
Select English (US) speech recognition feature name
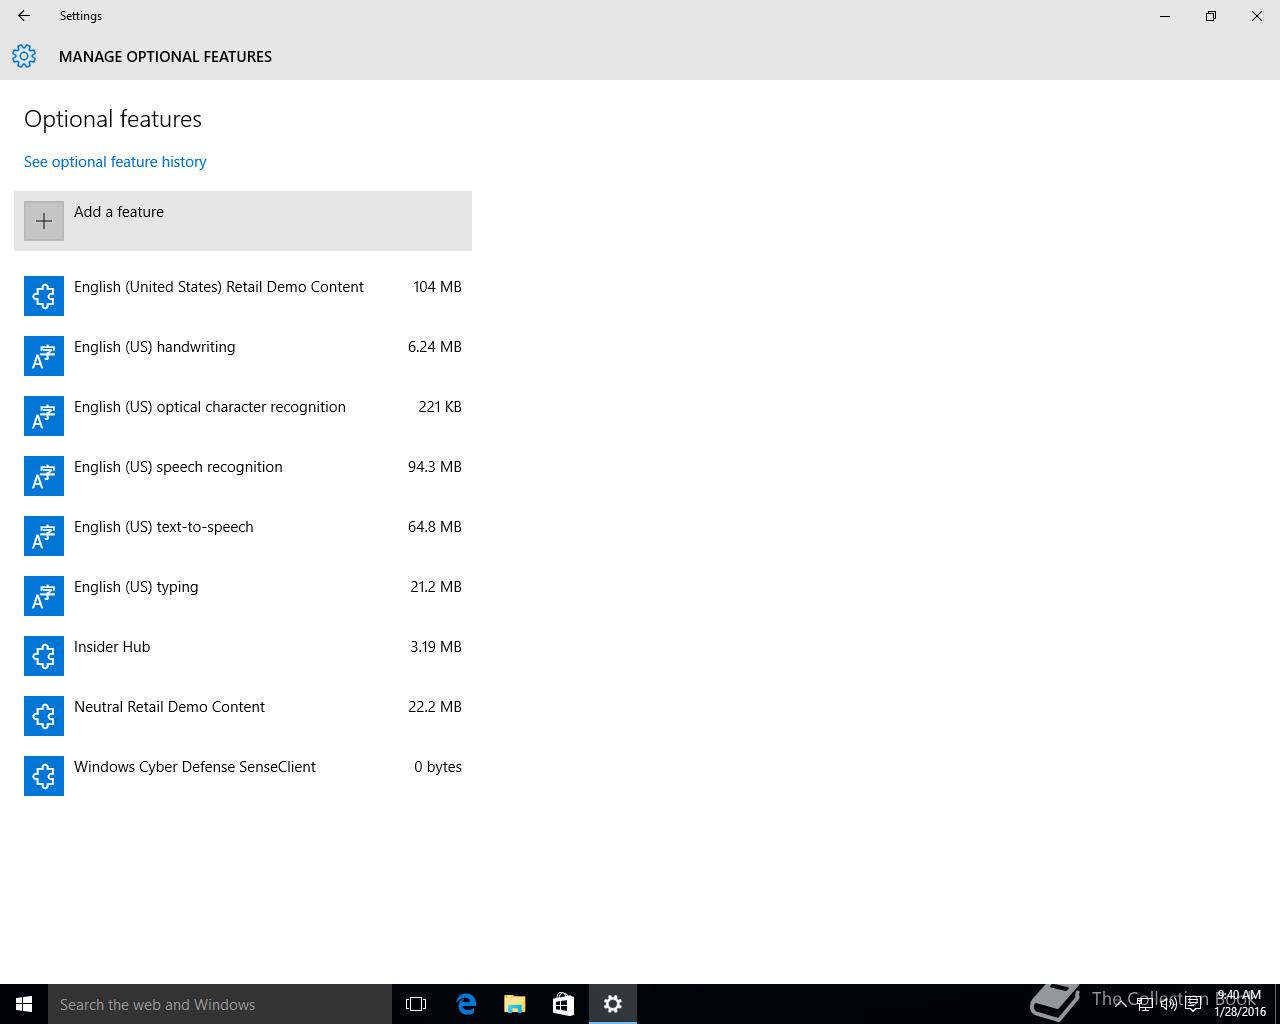click(178, 467)
